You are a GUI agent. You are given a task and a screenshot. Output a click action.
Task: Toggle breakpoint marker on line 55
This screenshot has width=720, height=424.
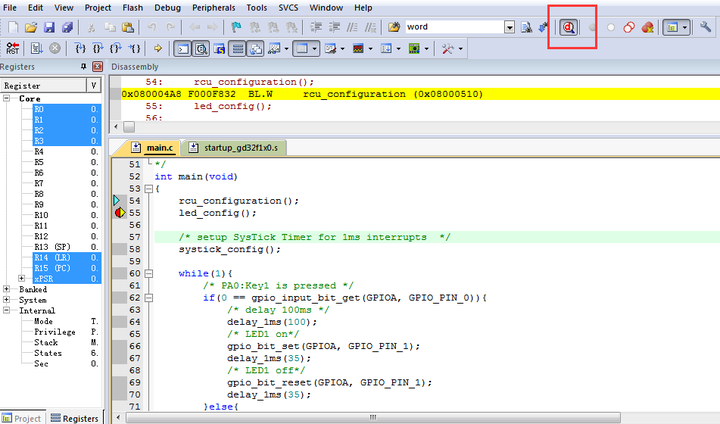click(x=120, y=213)
